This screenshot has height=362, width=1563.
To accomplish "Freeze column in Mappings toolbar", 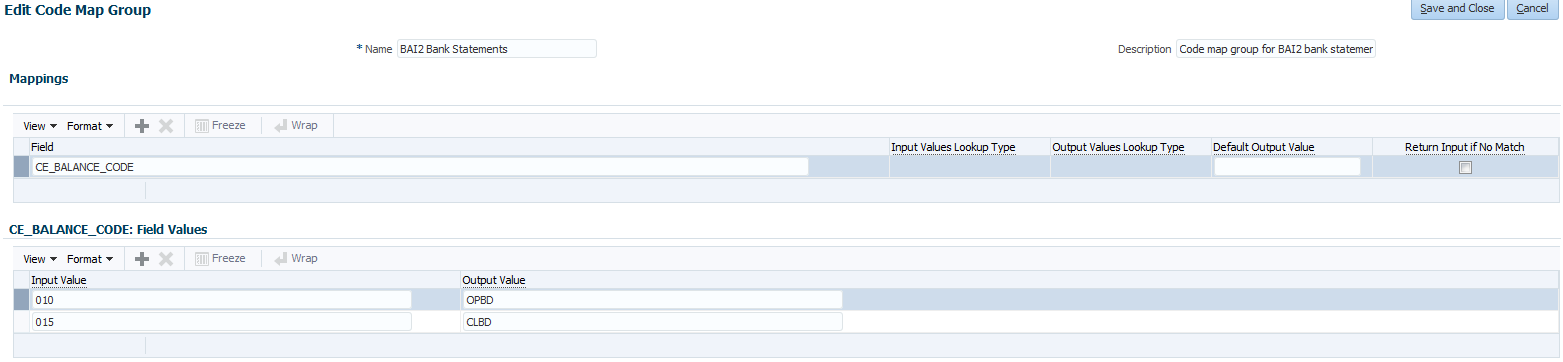I will [x=219, y=126].
